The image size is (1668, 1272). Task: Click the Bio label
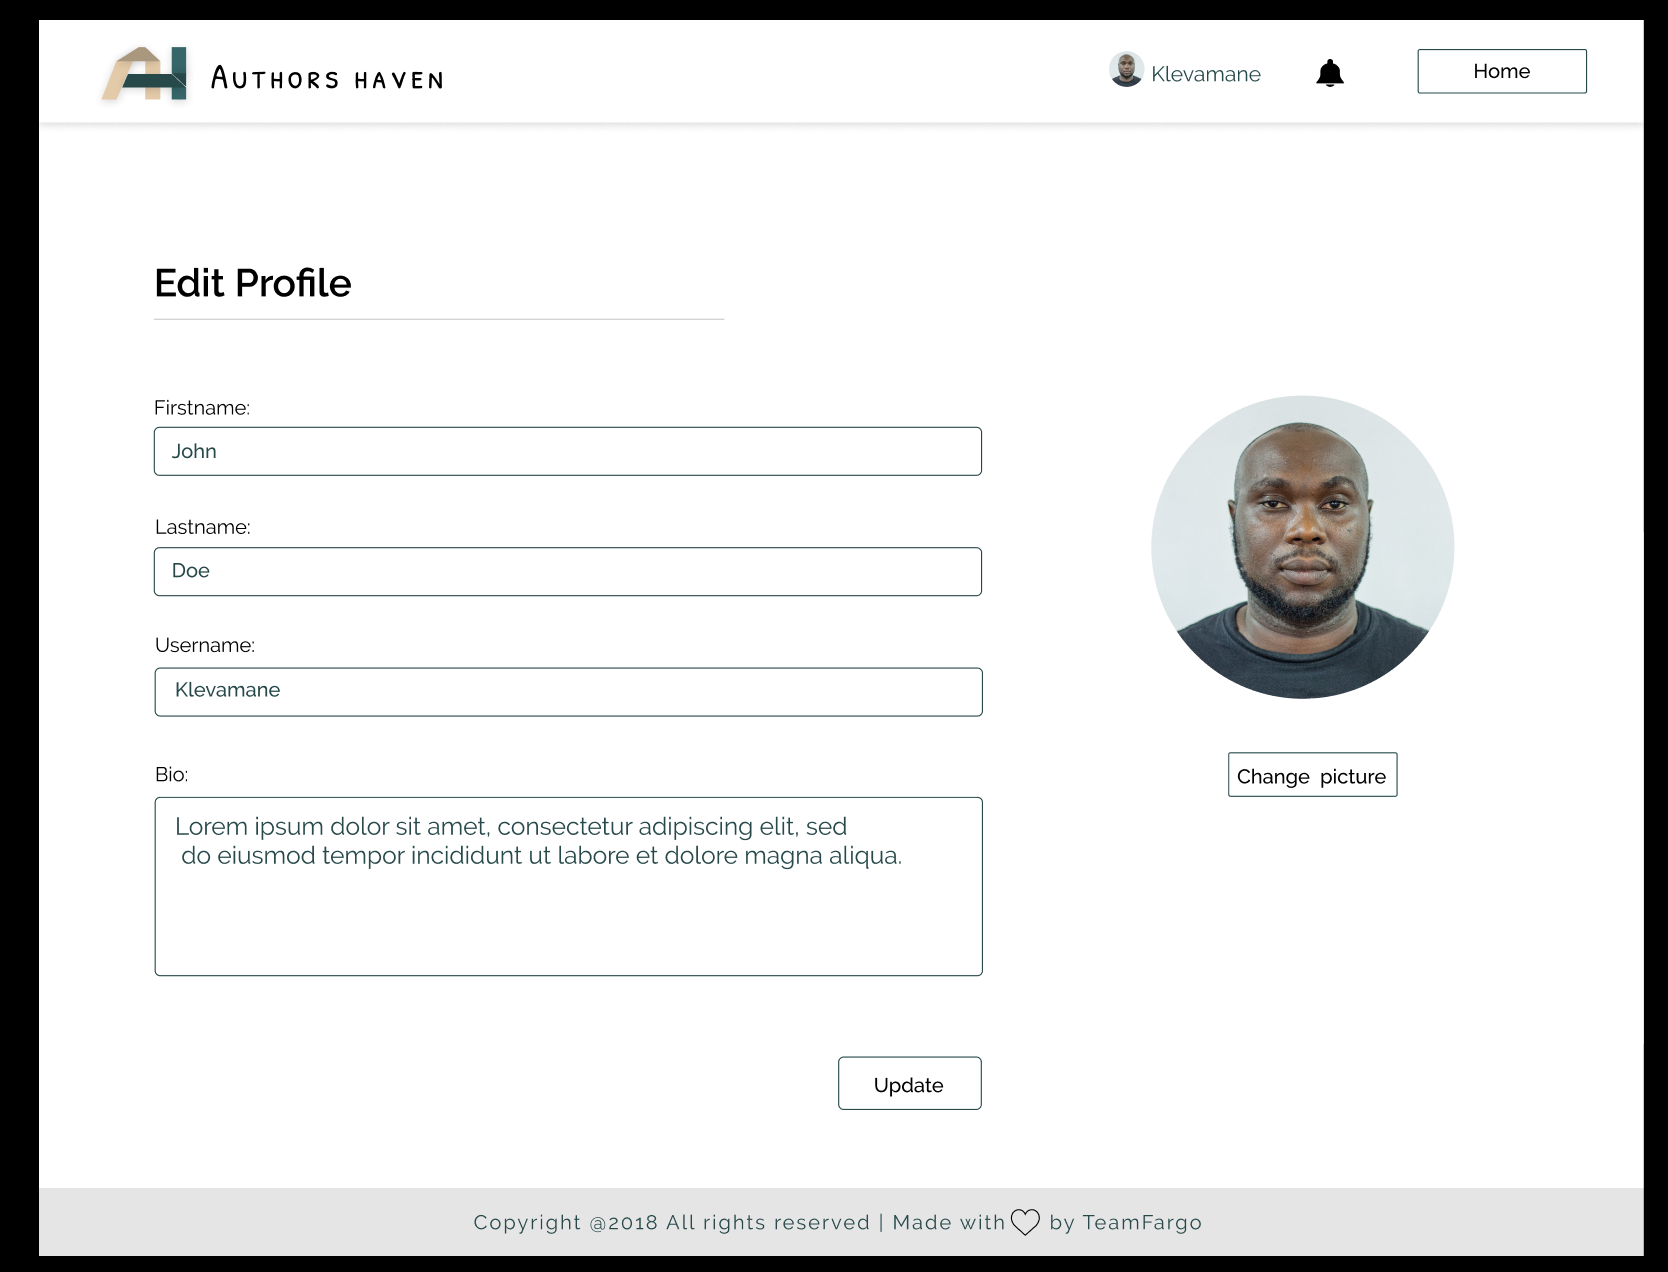[170, 773]
